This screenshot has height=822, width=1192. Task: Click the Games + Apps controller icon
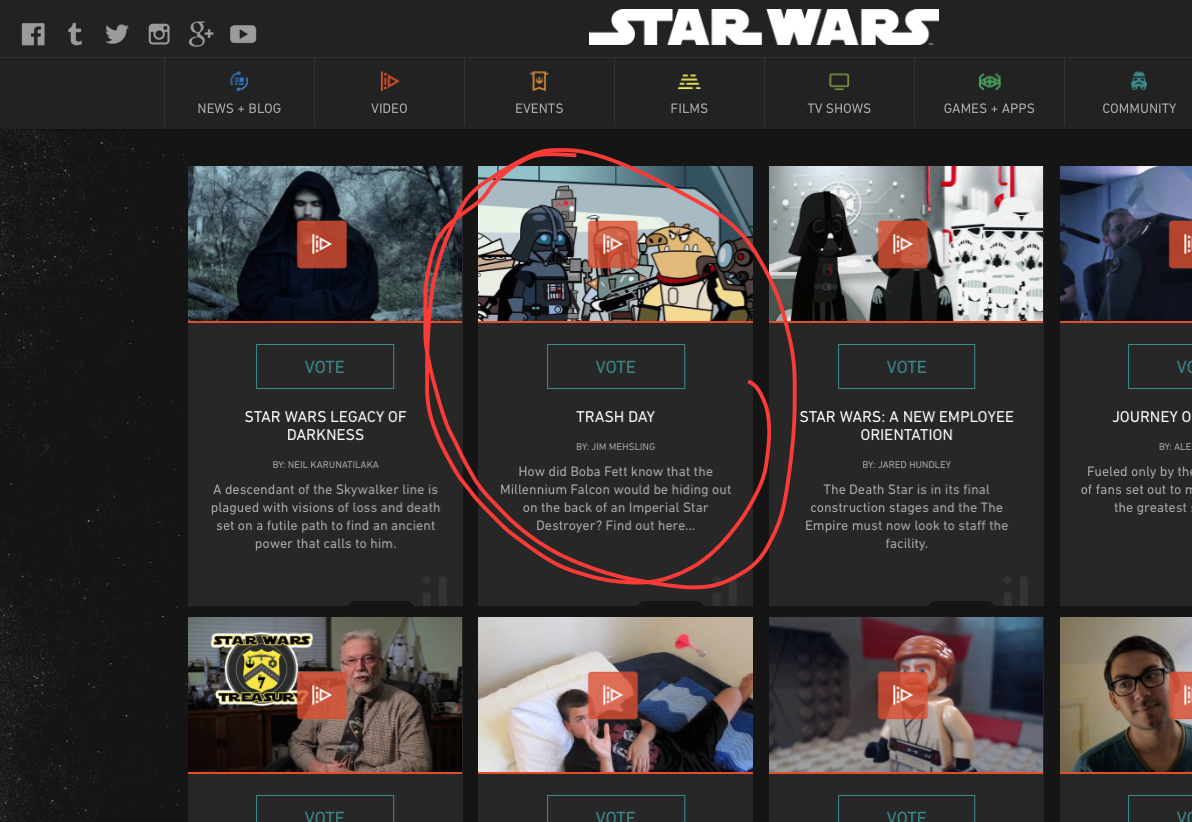click(989, 81)
